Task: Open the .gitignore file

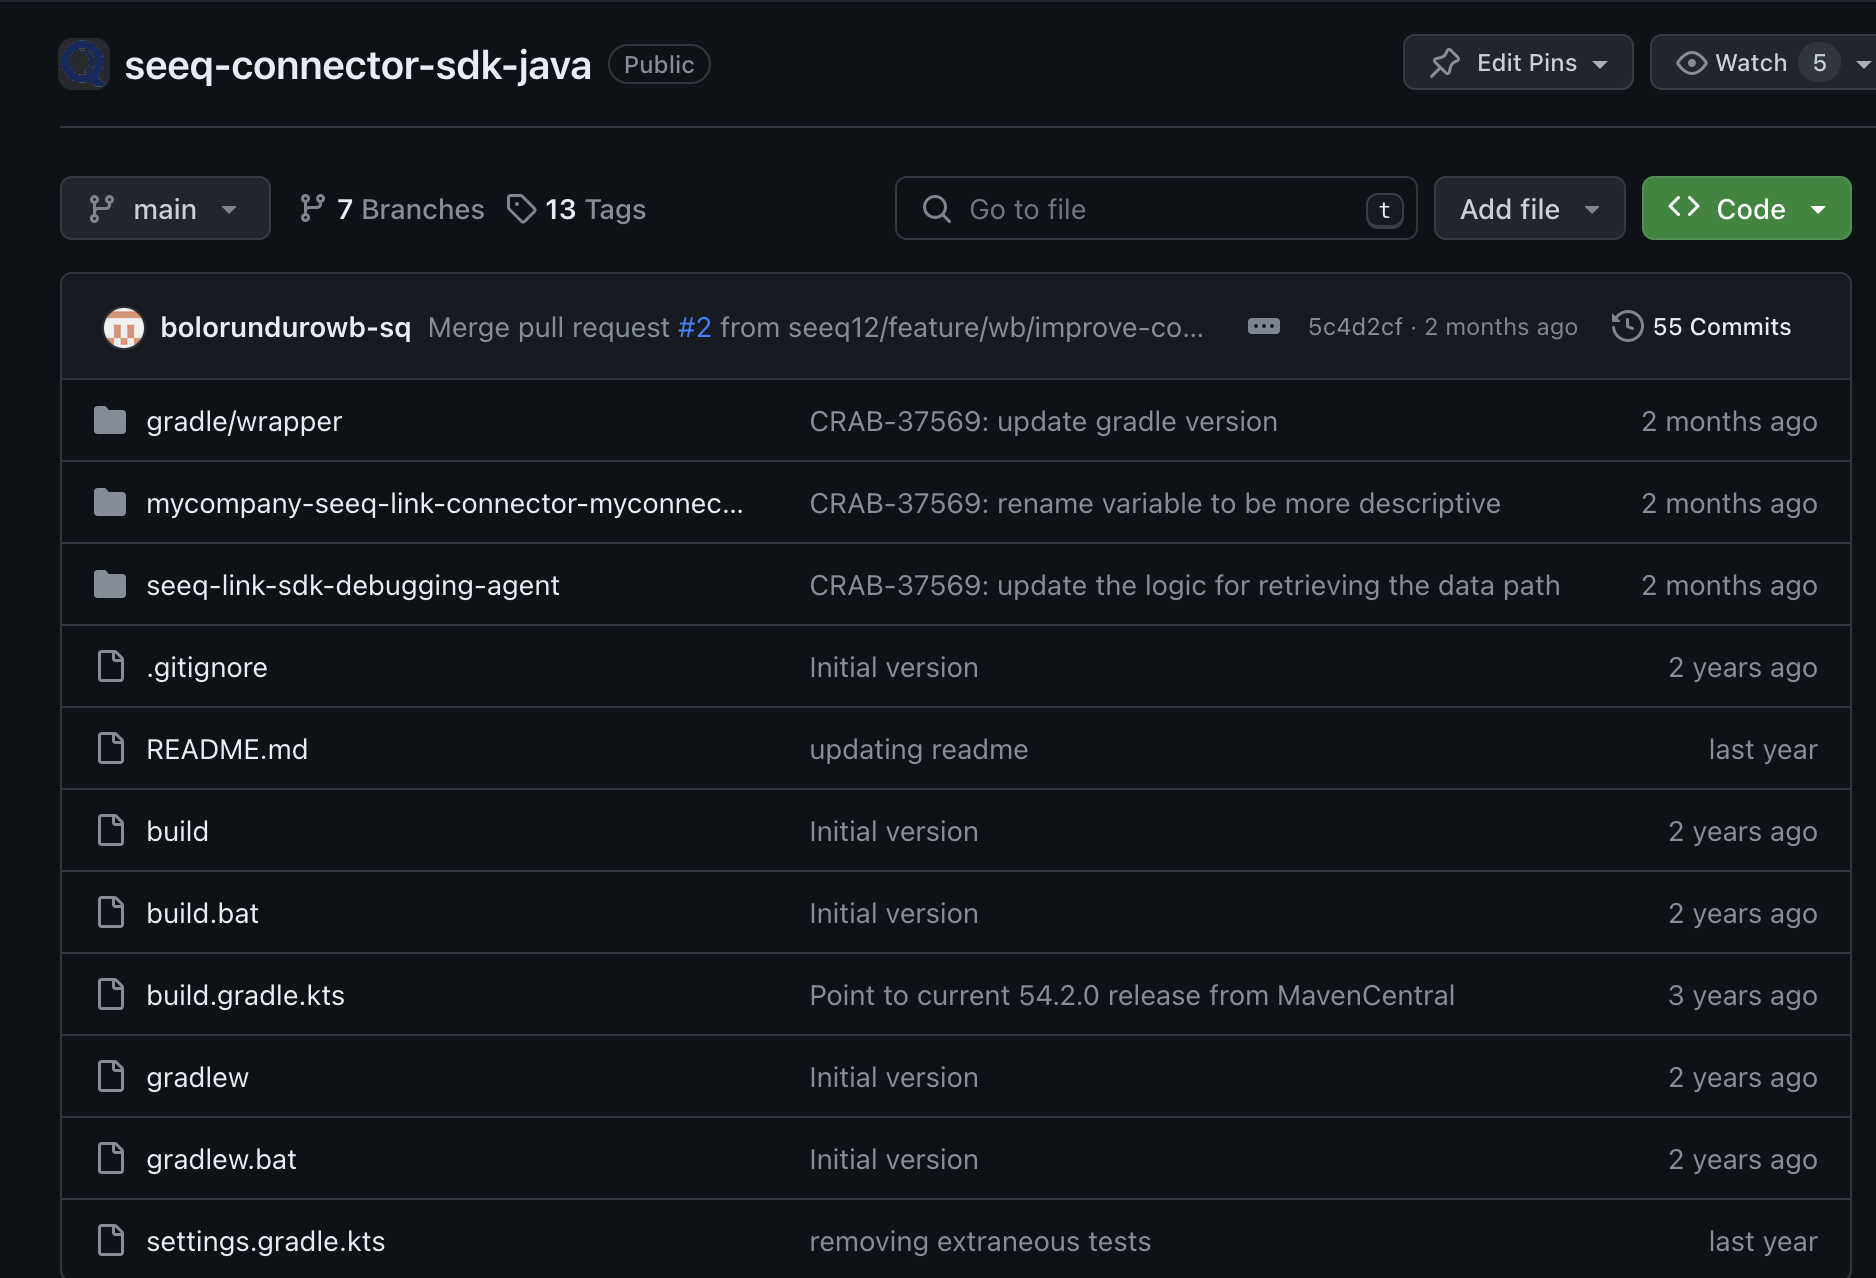Action: 207,667
